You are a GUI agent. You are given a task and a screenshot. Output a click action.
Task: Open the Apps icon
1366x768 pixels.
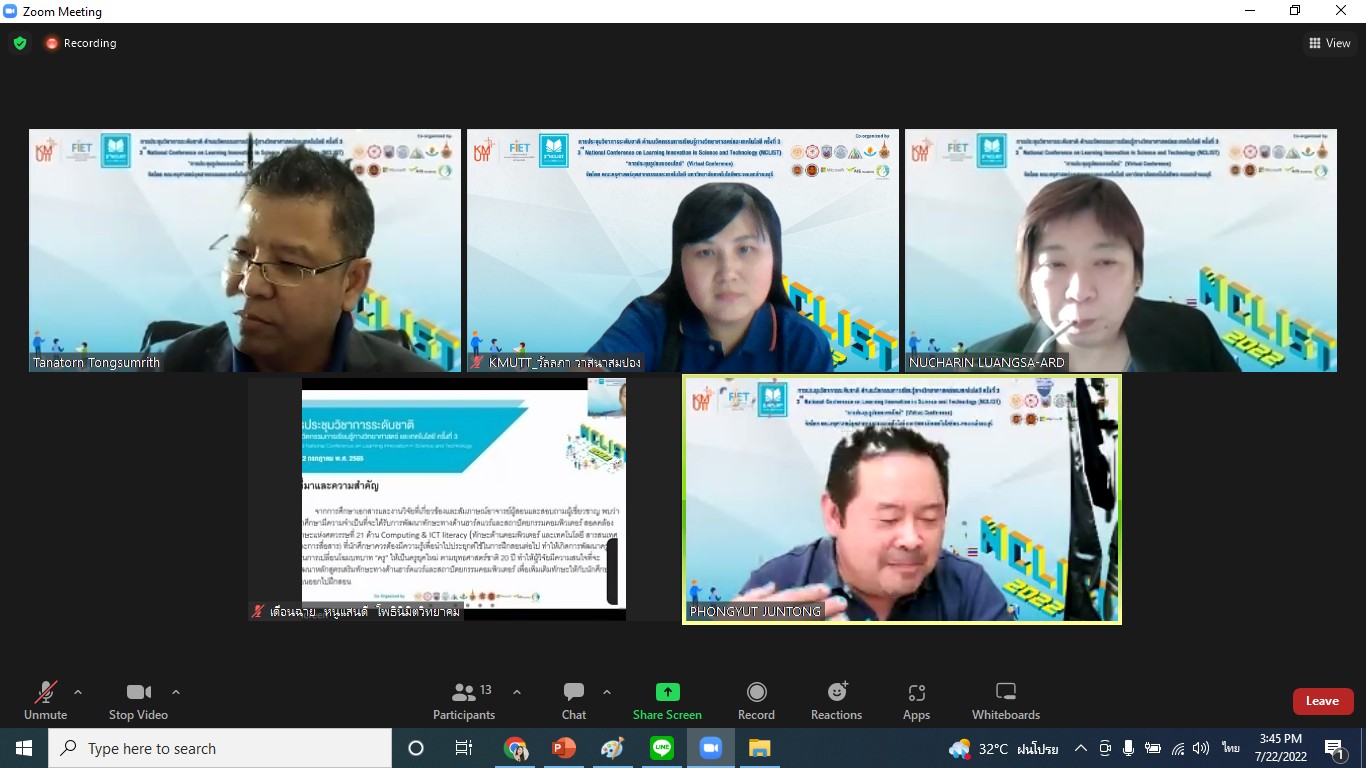click(x=916, y=693)
